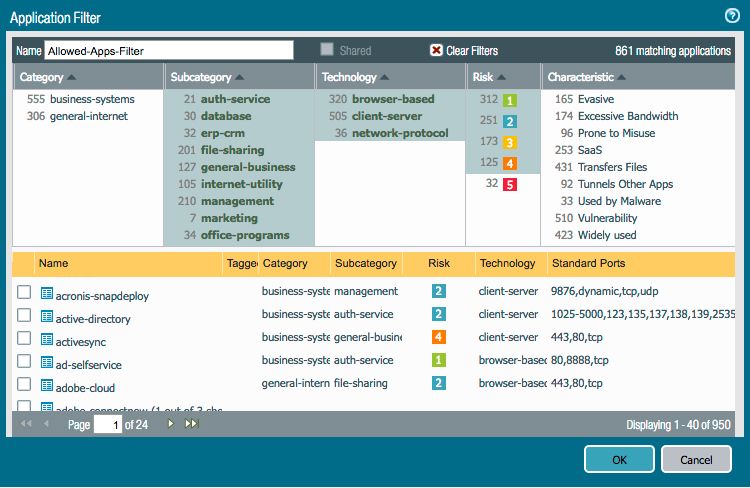Click the filter Name input field
Viewport: 750px width, 488px height.
coord(169,50)
